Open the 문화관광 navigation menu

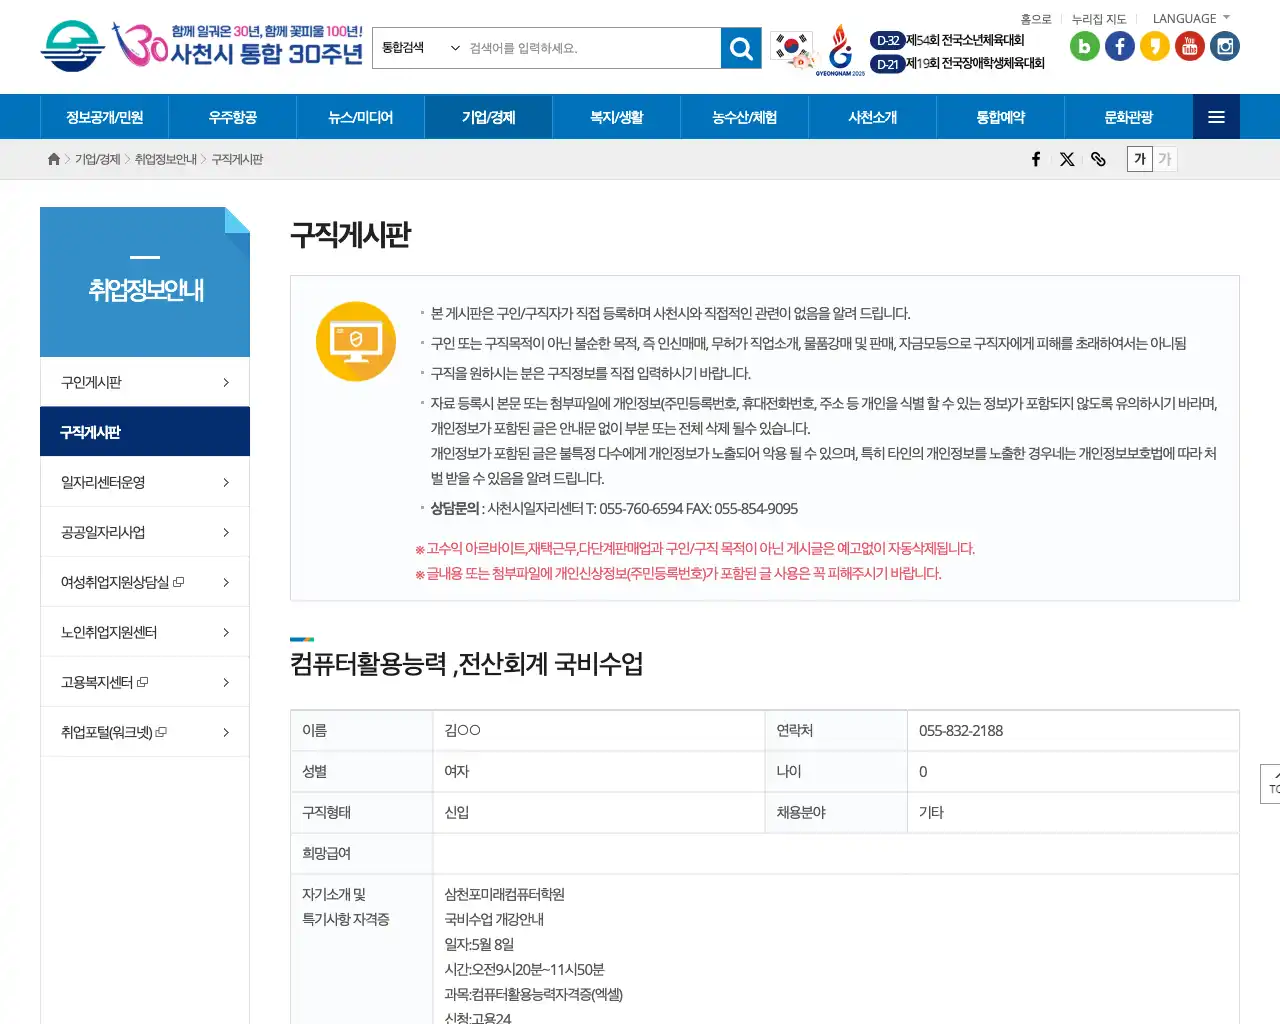pos(1128,116)
